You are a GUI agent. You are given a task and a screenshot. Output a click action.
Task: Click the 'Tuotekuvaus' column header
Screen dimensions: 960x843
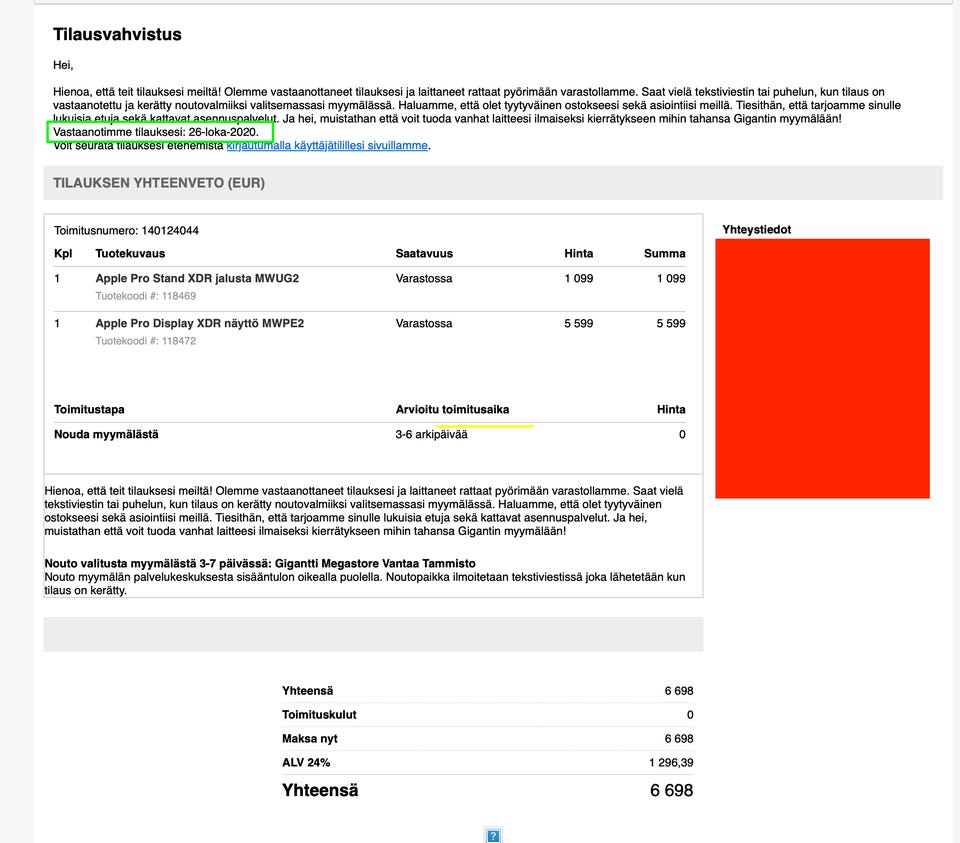[130, 253]
